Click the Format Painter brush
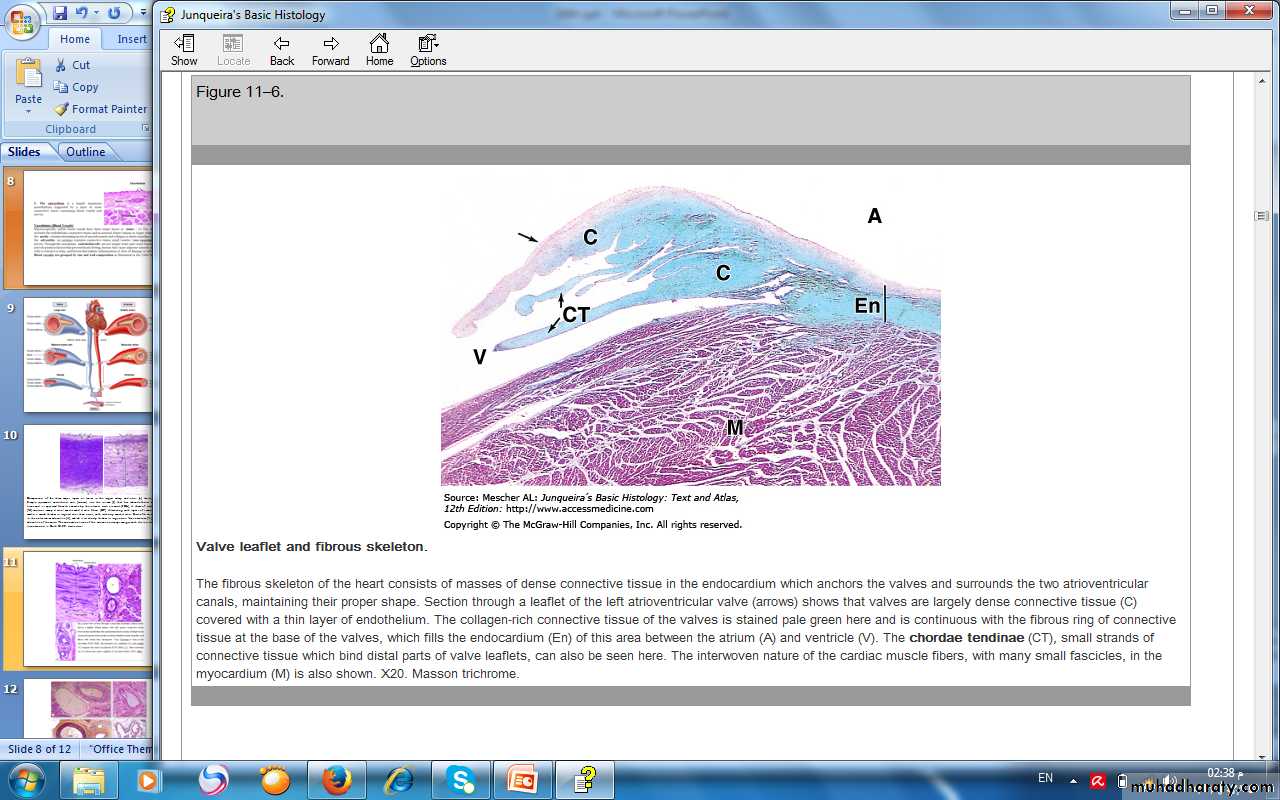Image resolution: width=1280 pixels, height=800 pixels. click(62, 109)
